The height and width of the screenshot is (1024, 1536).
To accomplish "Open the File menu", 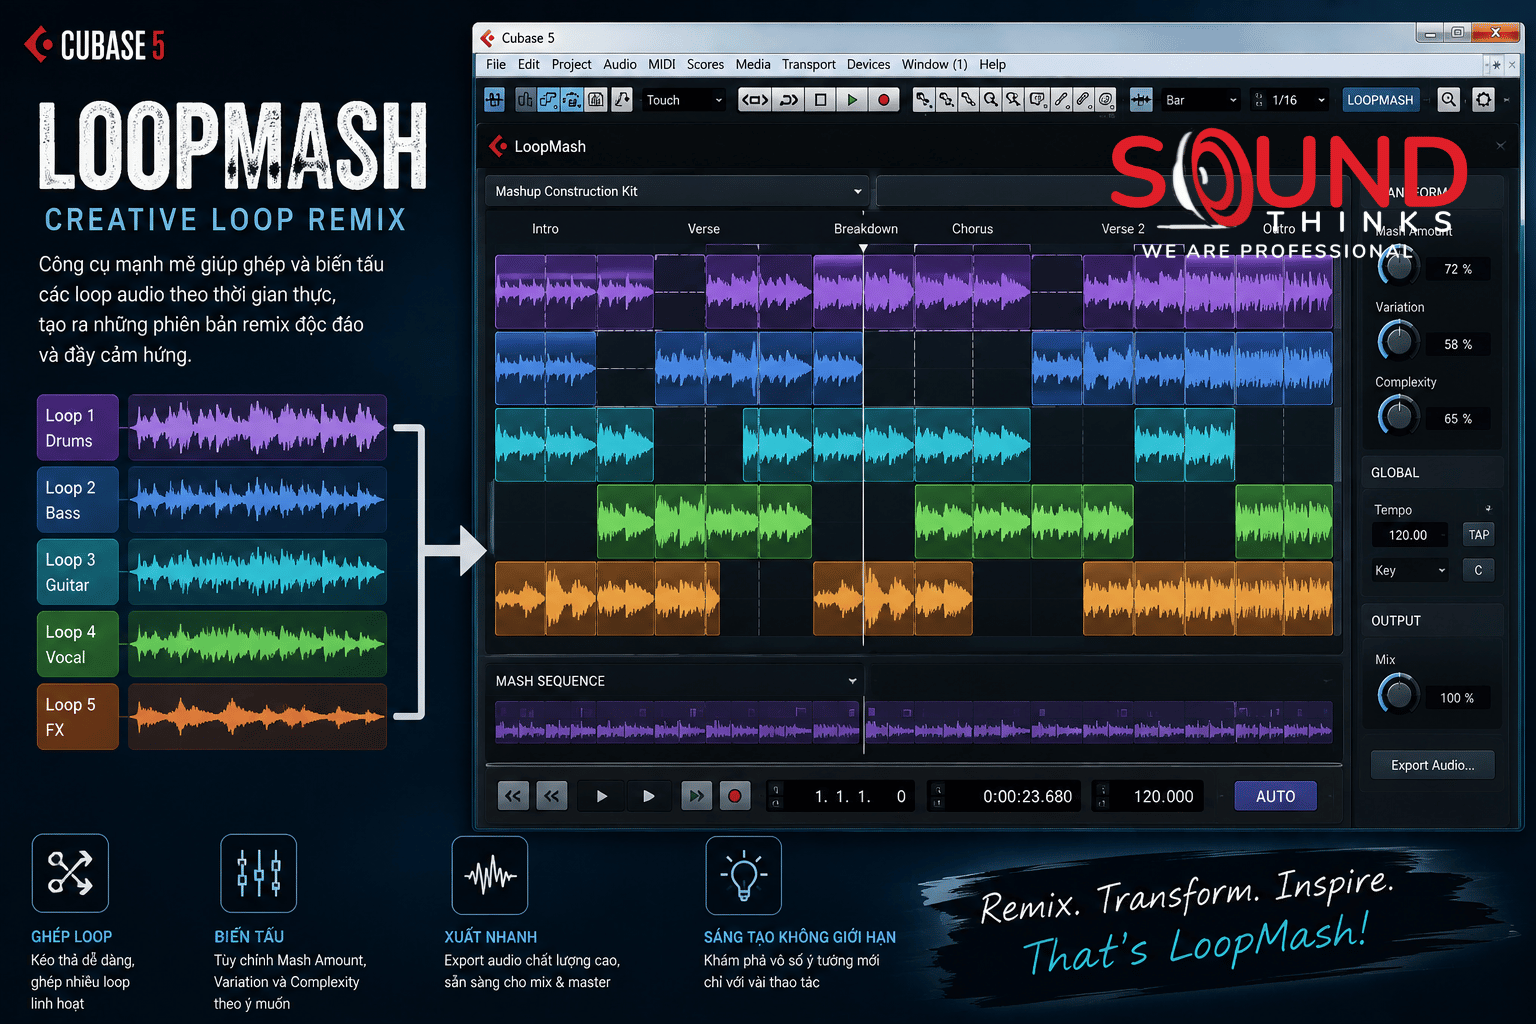I will [496, 64].
